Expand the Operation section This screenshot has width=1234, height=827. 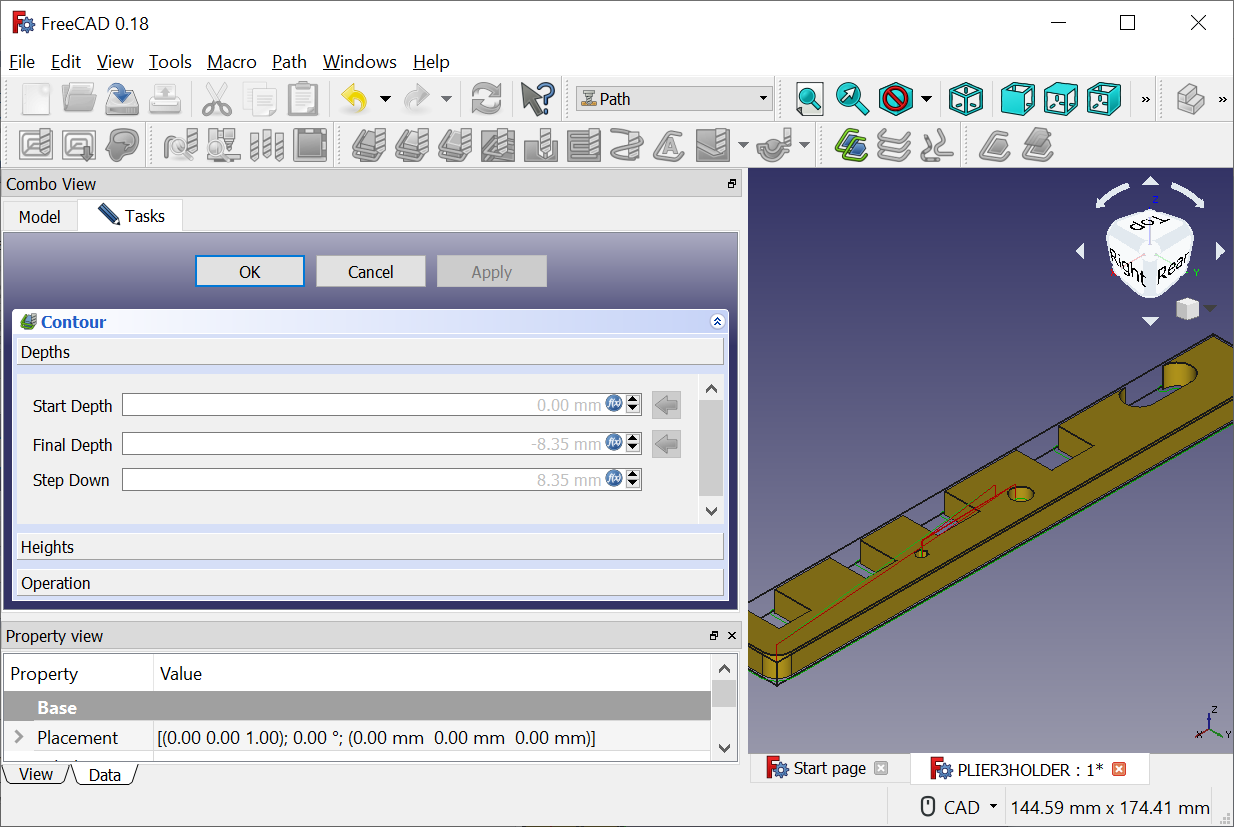[x=370, y=583]
